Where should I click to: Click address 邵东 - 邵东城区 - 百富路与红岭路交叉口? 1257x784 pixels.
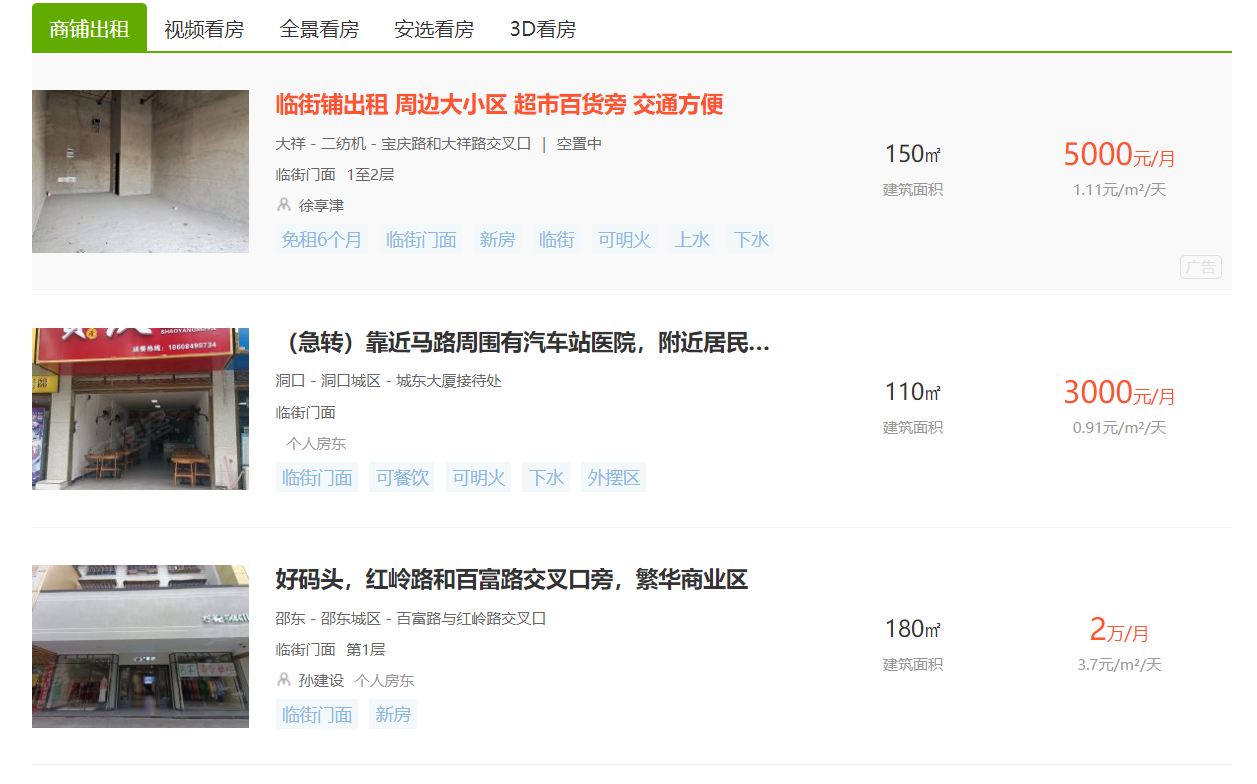click(411, 618)
